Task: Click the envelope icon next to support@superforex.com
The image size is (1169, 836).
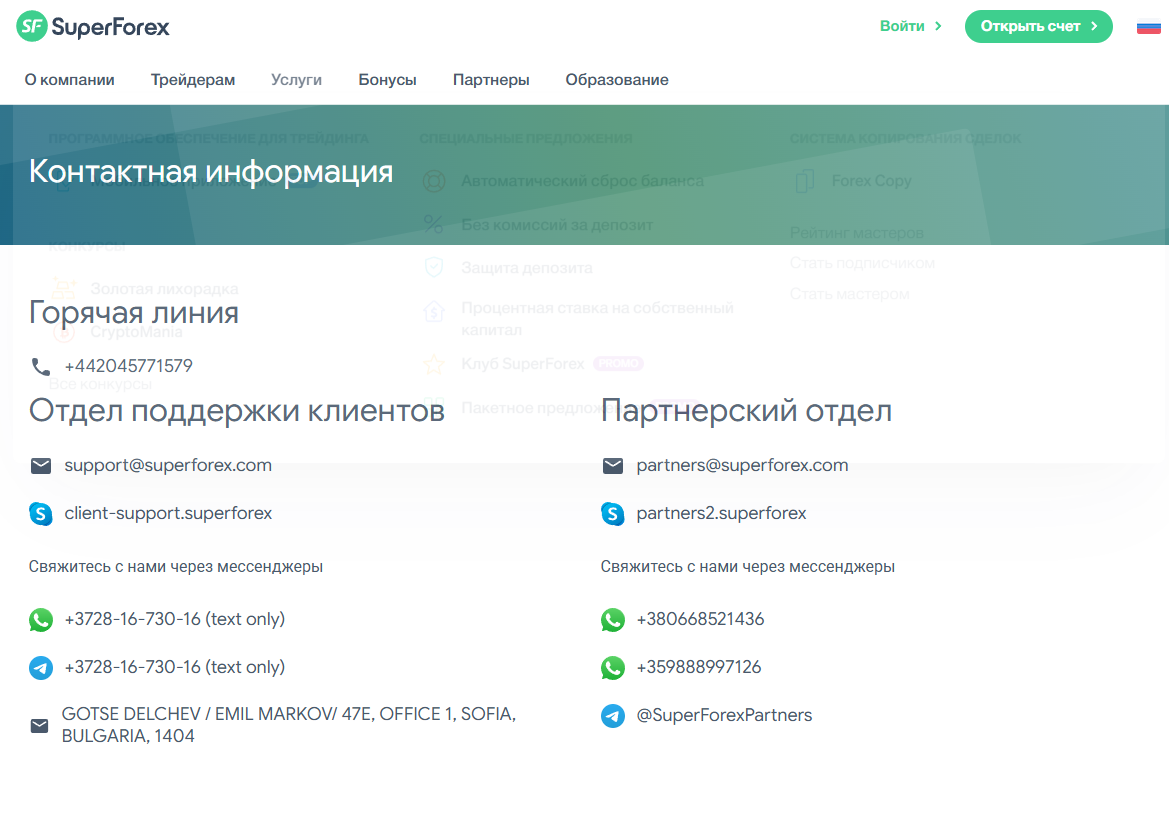Action: [41, 465]
